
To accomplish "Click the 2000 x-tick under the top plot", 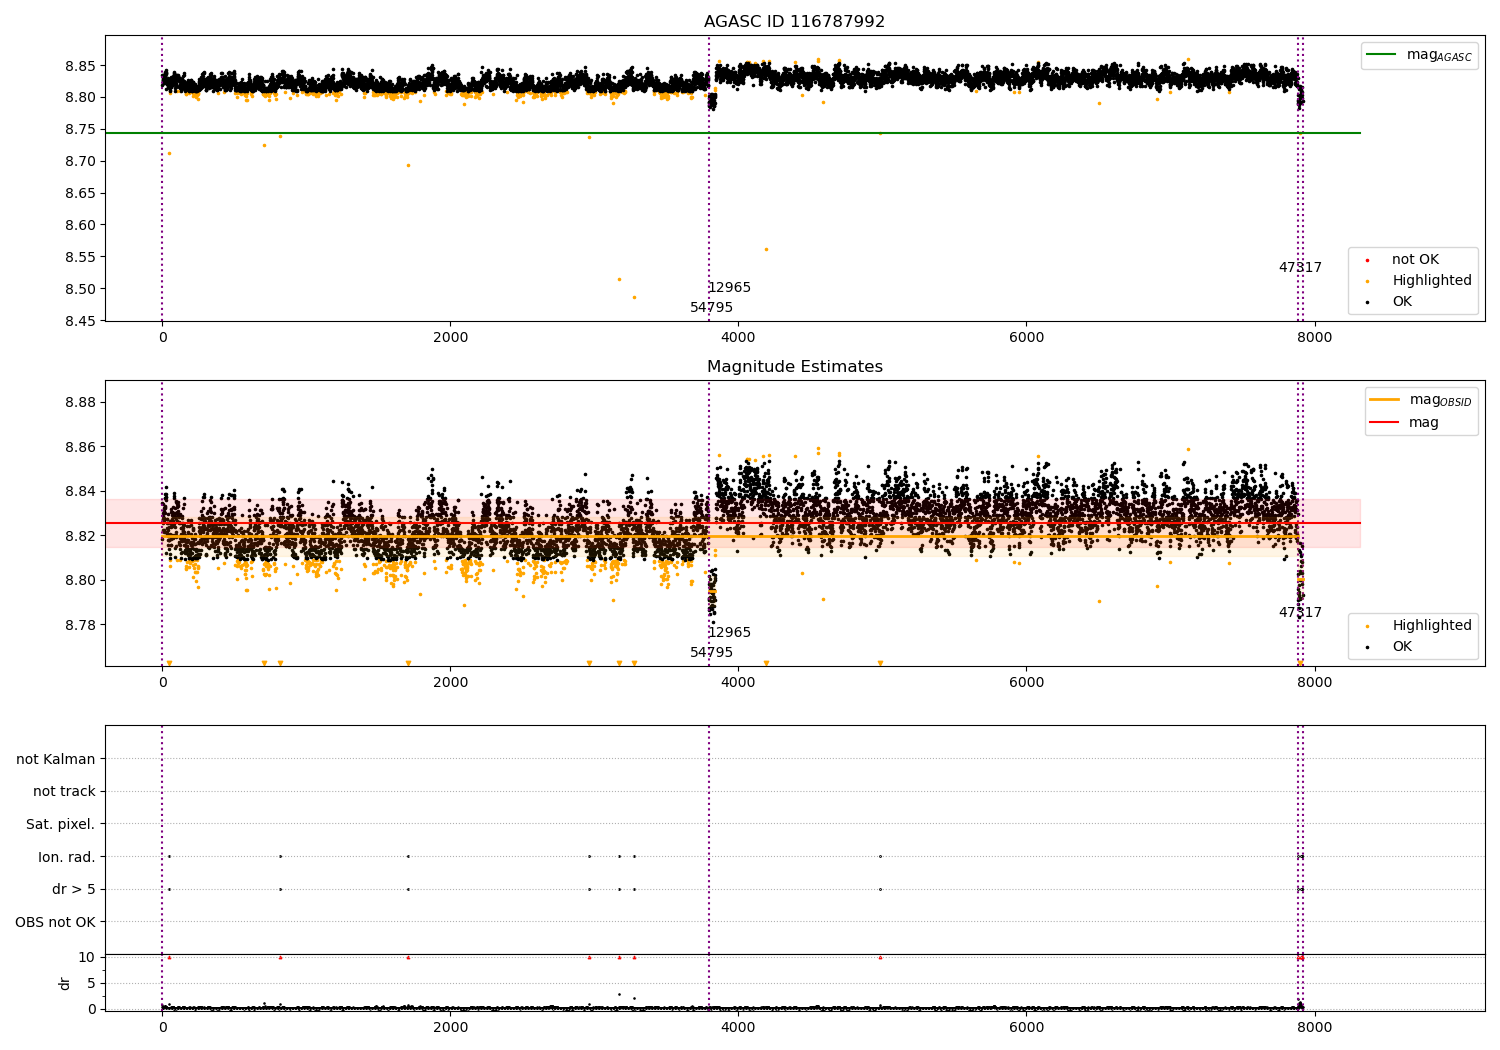I will (450, 337).
